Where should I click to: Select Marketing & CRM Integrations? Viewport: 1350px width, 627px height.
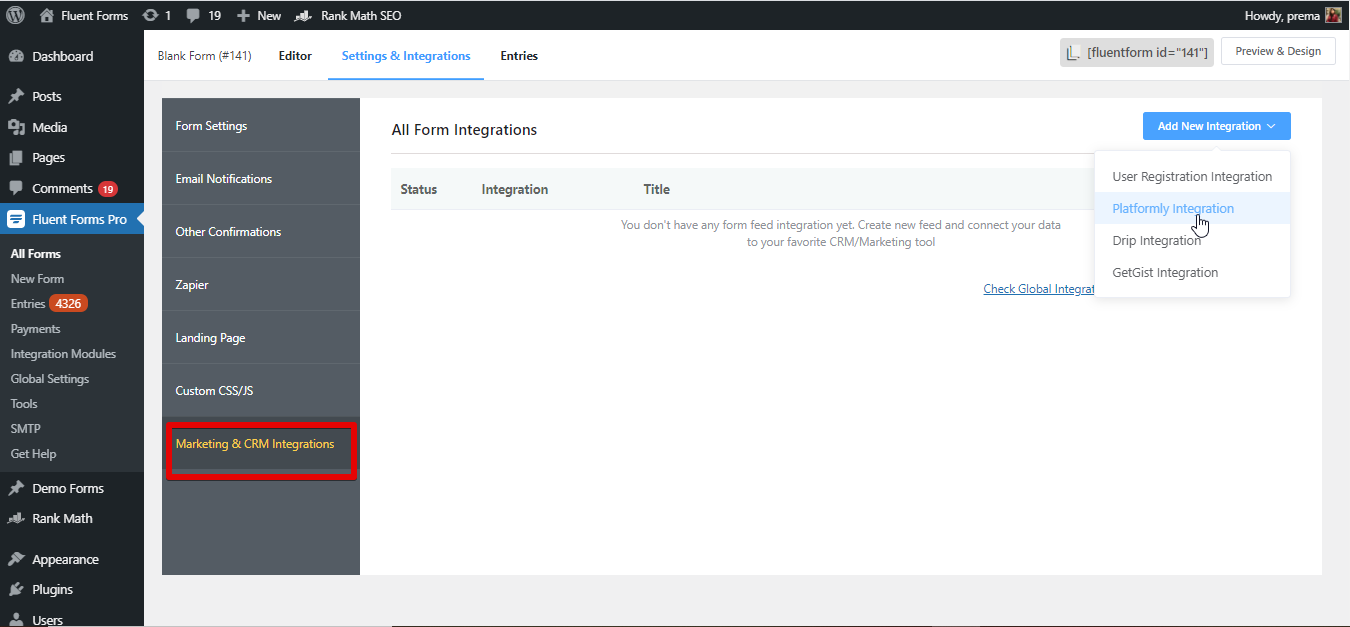[261, 444]
